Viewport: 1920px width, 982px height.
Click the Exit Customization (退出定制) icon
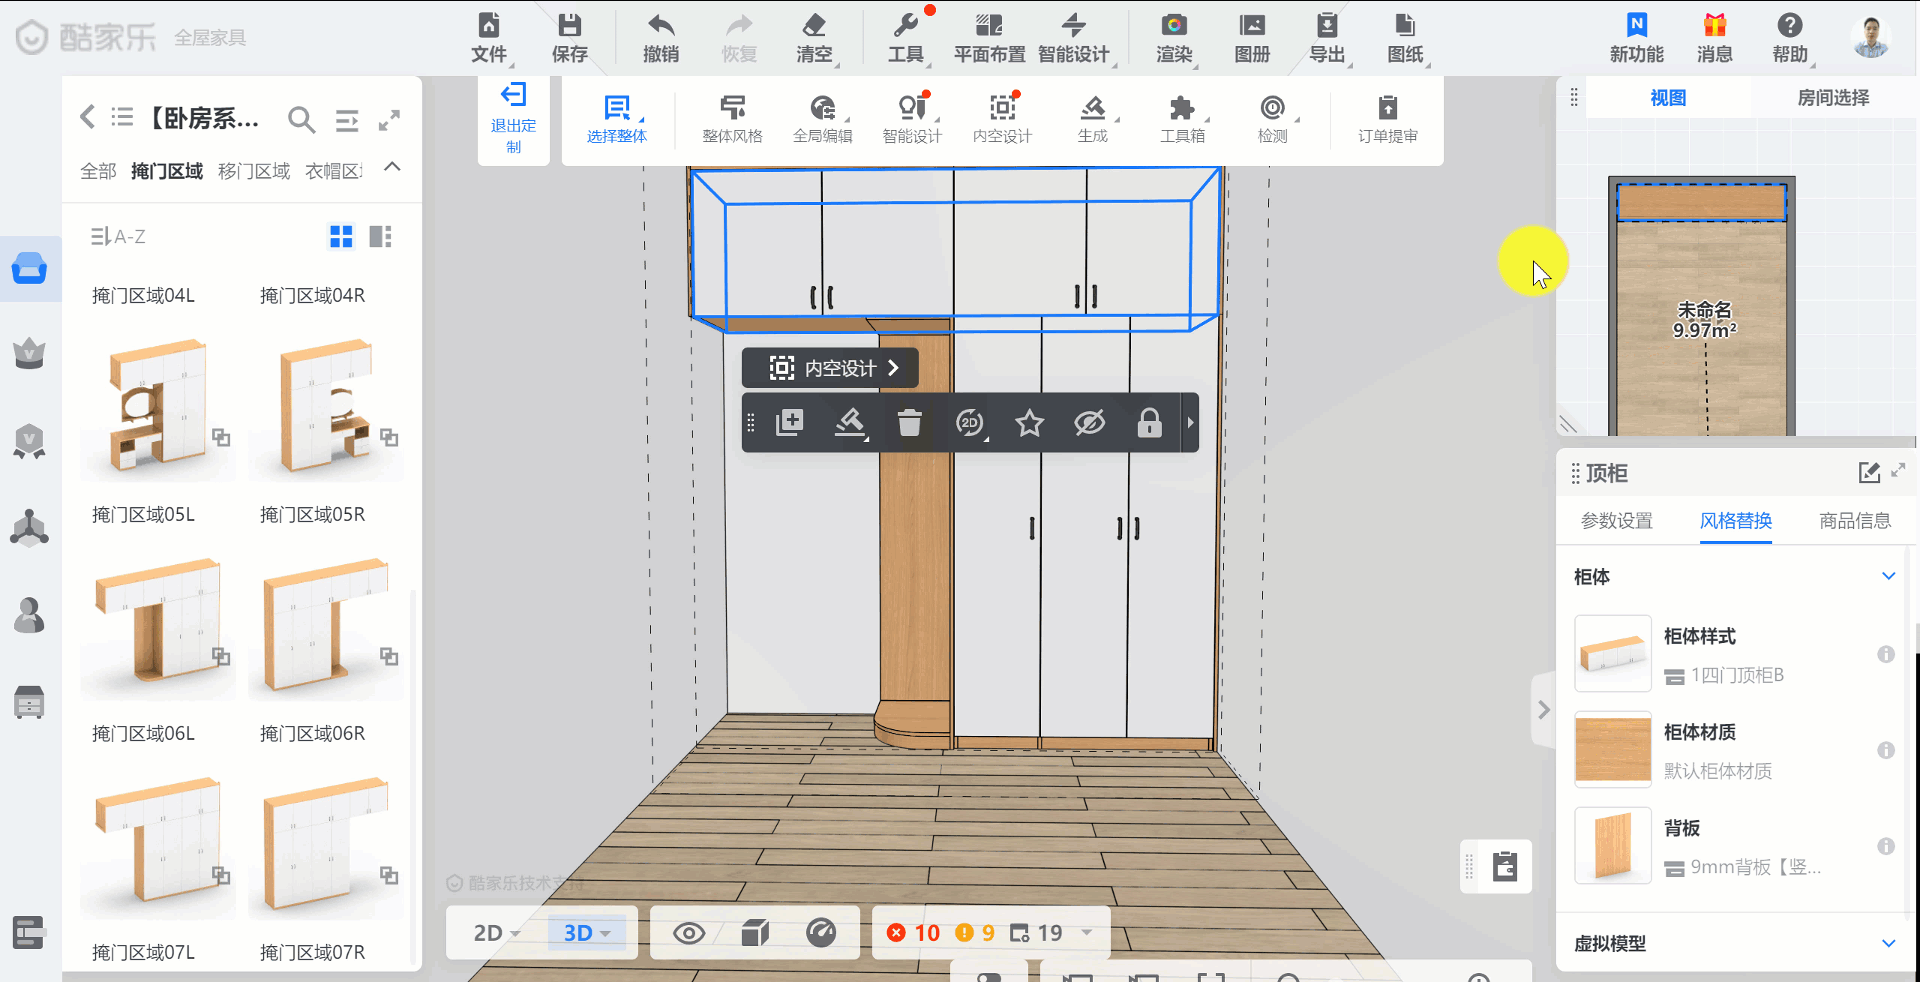tap(513, 96)
